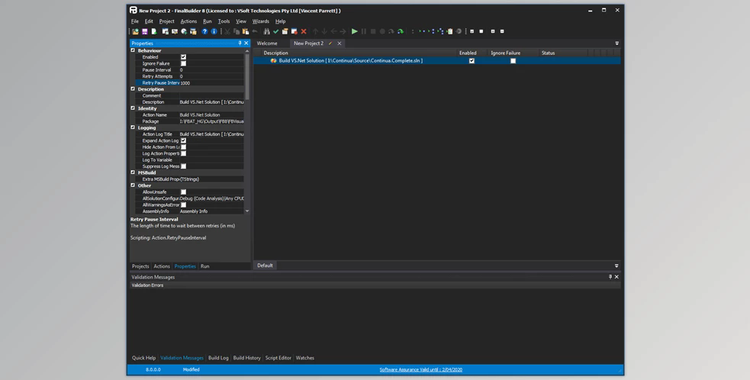
Task: Click the green Run play icon
Action: (x=354, y=32)
